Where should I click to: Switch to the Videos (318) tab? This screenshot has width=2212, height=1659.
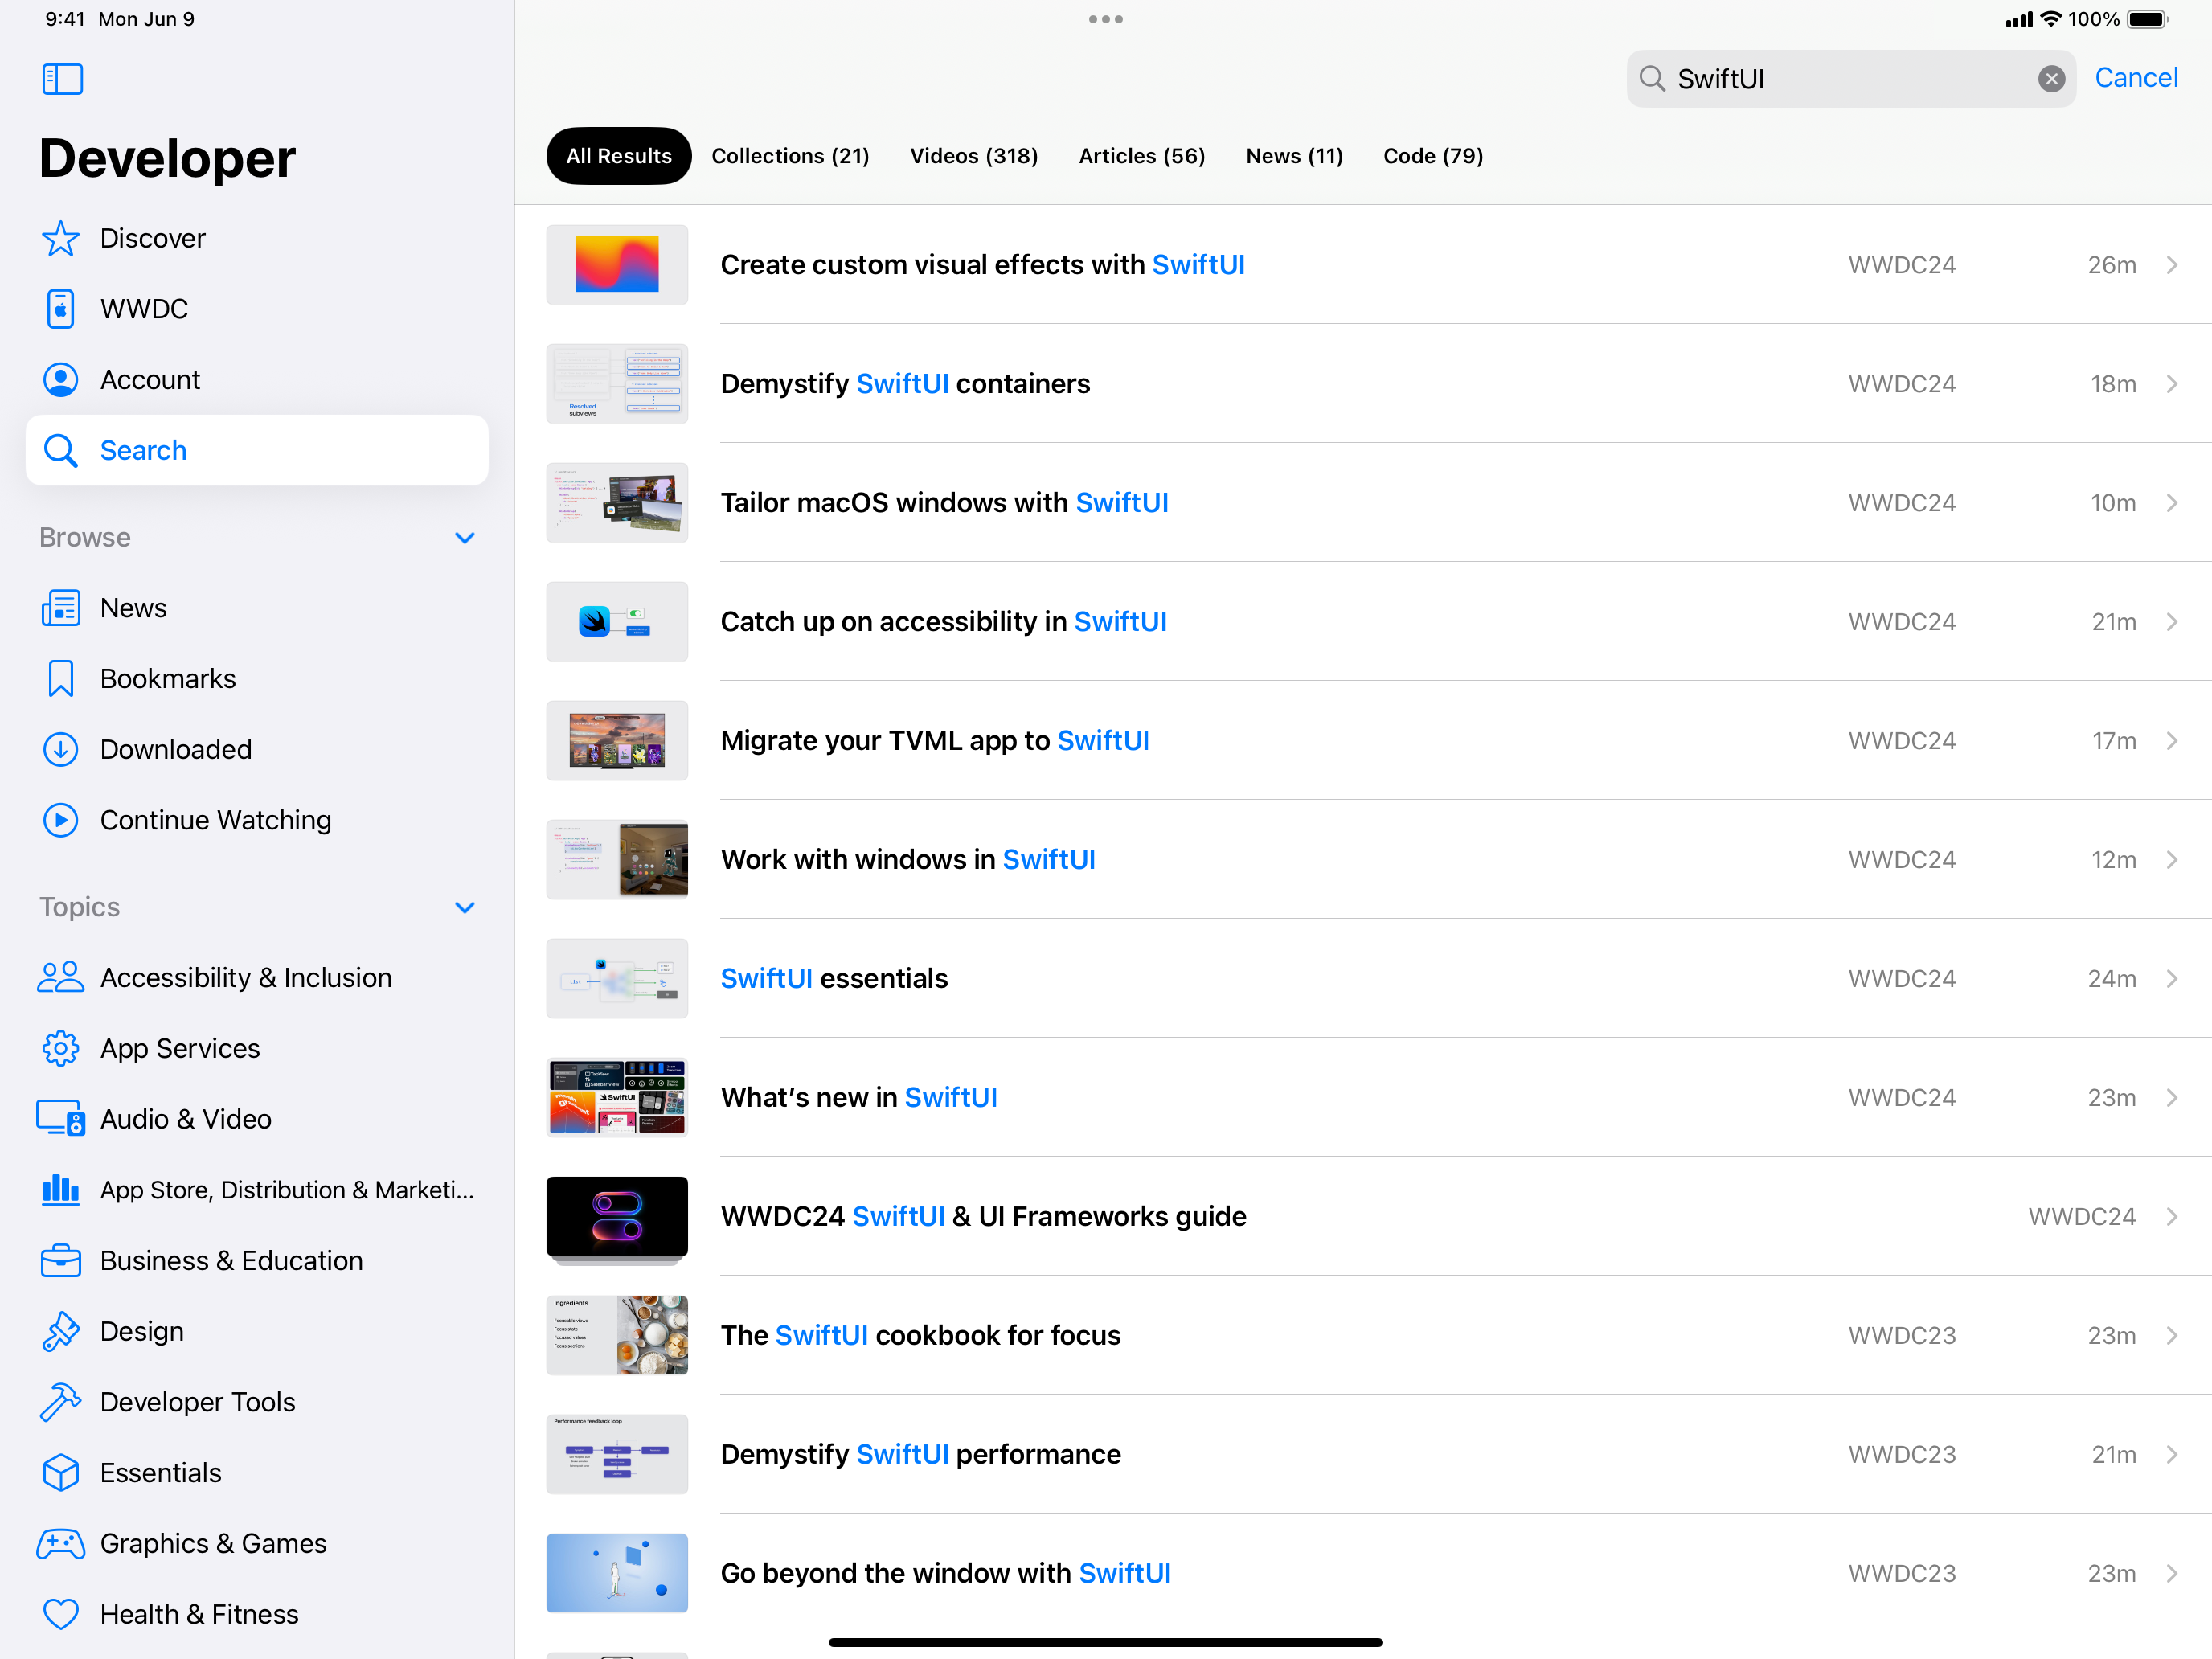tap(973, 156)
